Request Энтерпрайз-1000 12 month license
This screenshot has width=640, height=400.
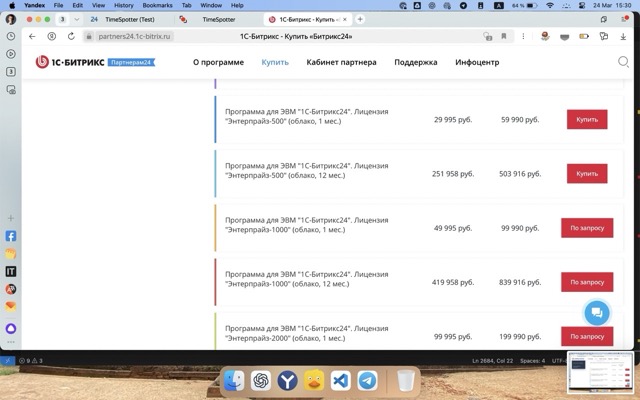(586, 282)
